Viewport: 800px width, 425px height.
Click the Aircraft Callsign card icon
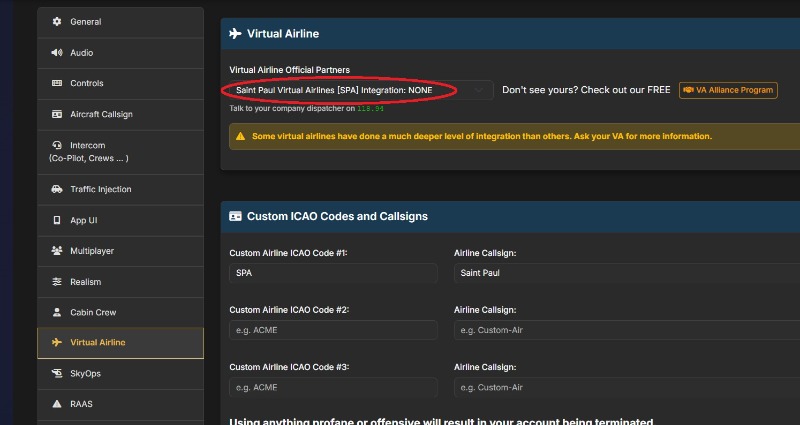tap(57, 115)
